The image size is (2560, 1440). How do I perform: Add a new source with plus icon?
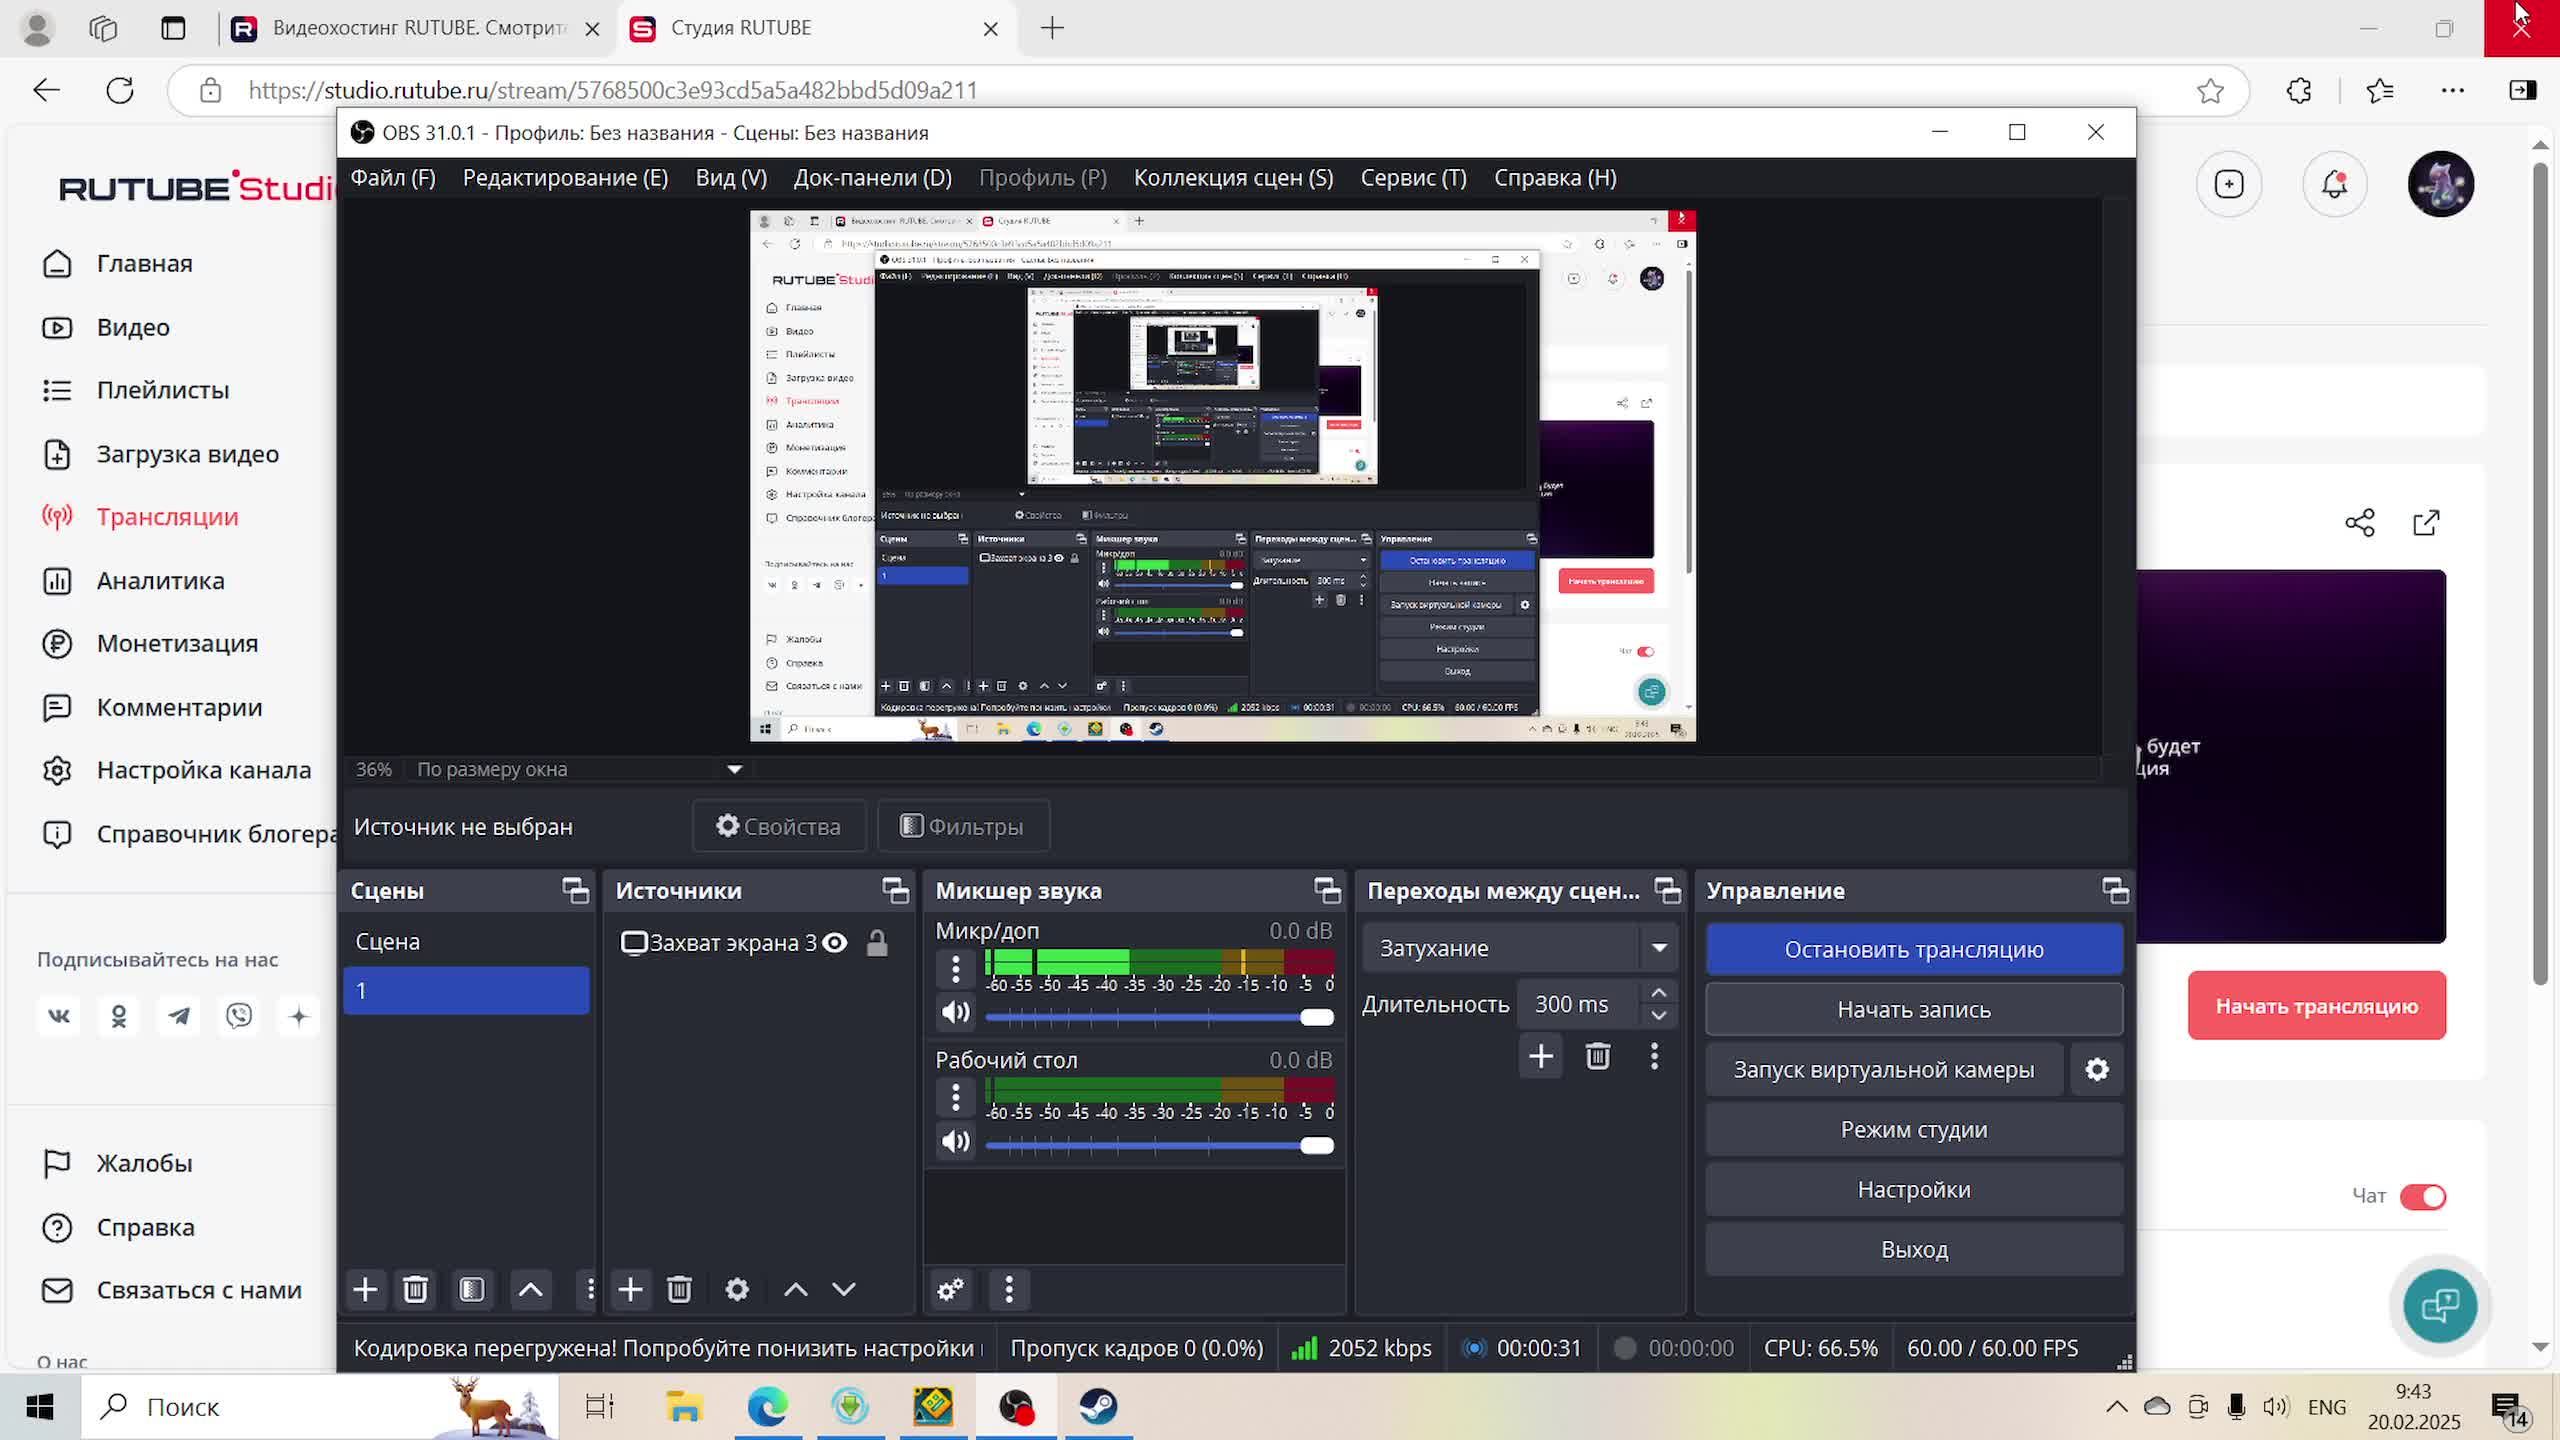tap(630, 1289)
